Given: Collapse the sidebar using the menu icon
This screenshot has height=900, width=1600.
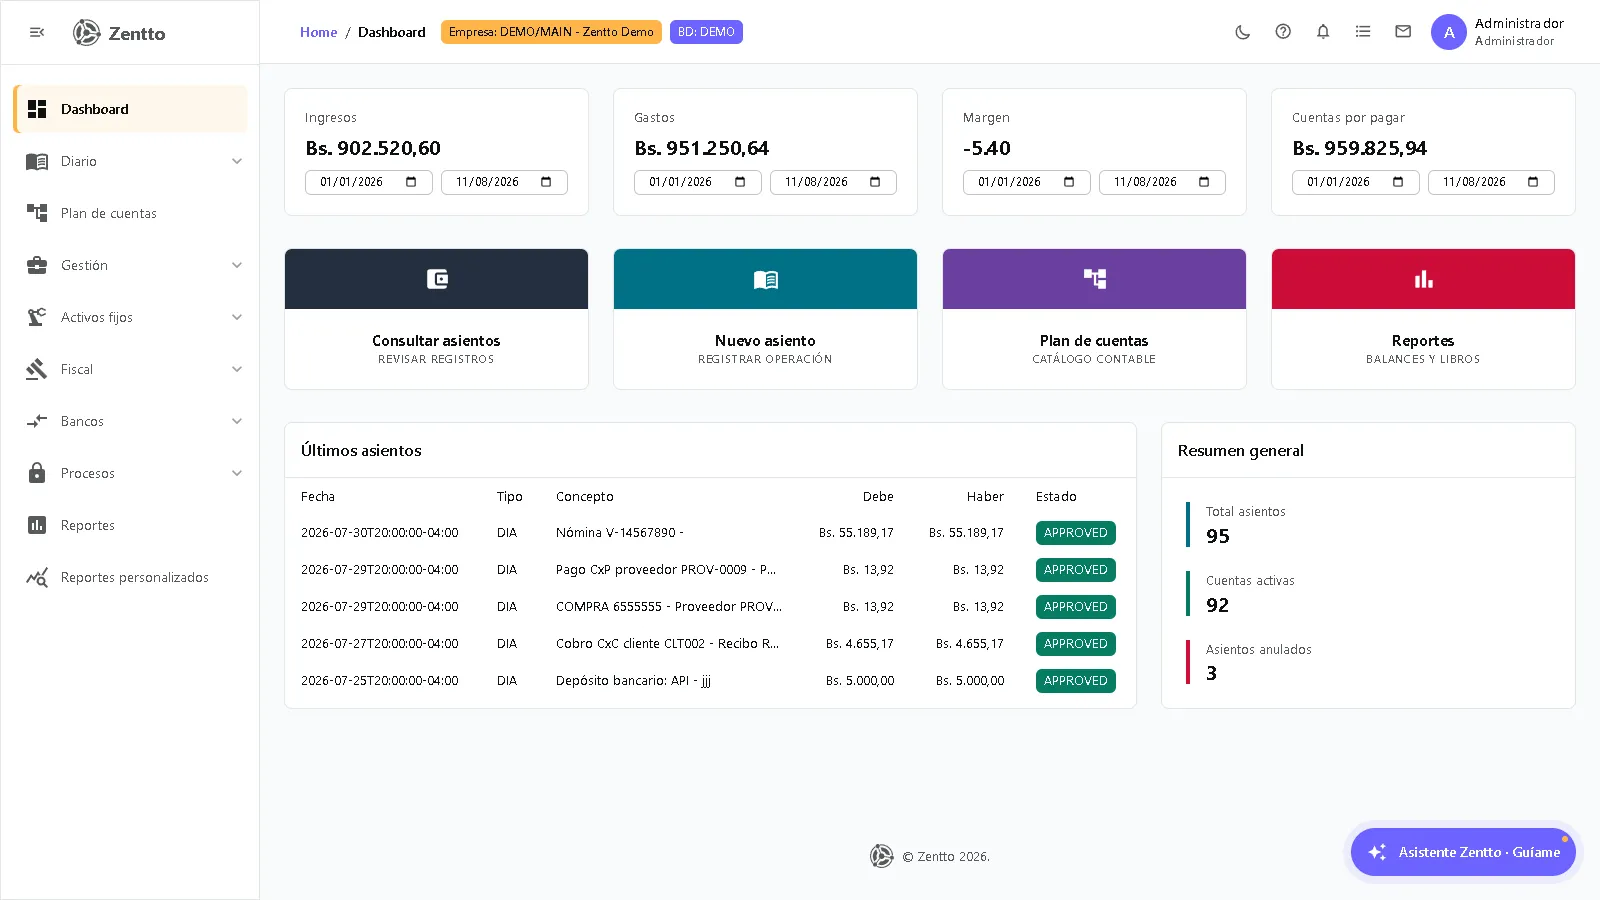Looking at the screenshot, I should 37,33.
